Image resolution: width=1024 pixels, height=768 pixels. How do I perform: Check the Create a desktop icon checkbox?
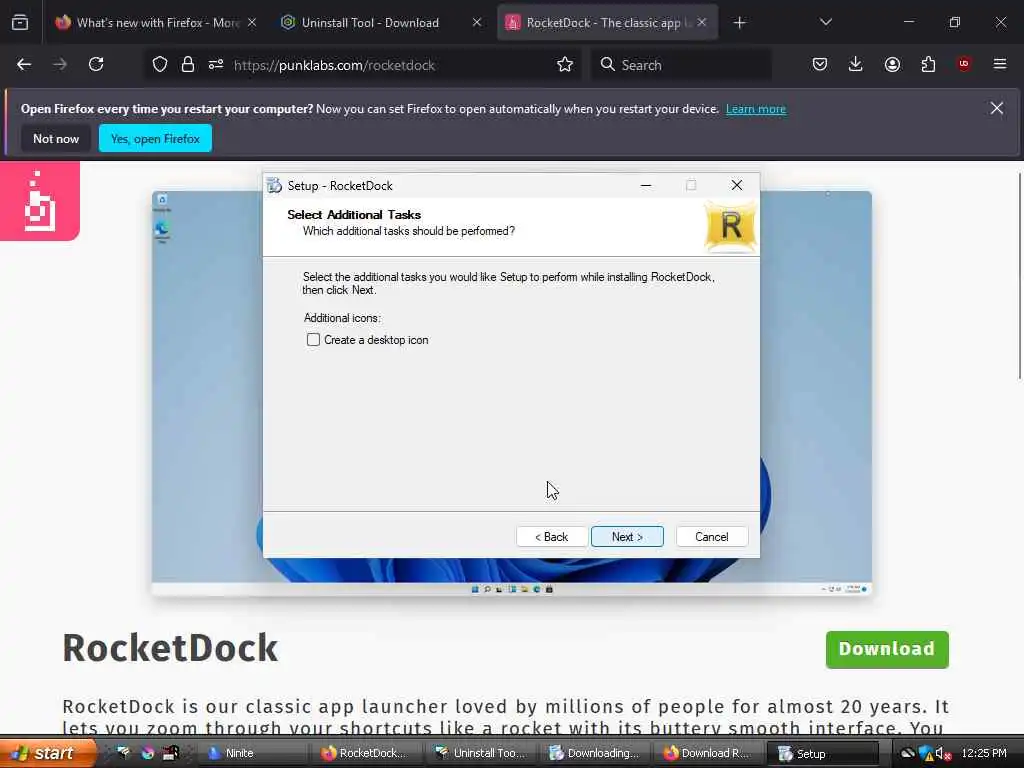click(x=313, y=340)
